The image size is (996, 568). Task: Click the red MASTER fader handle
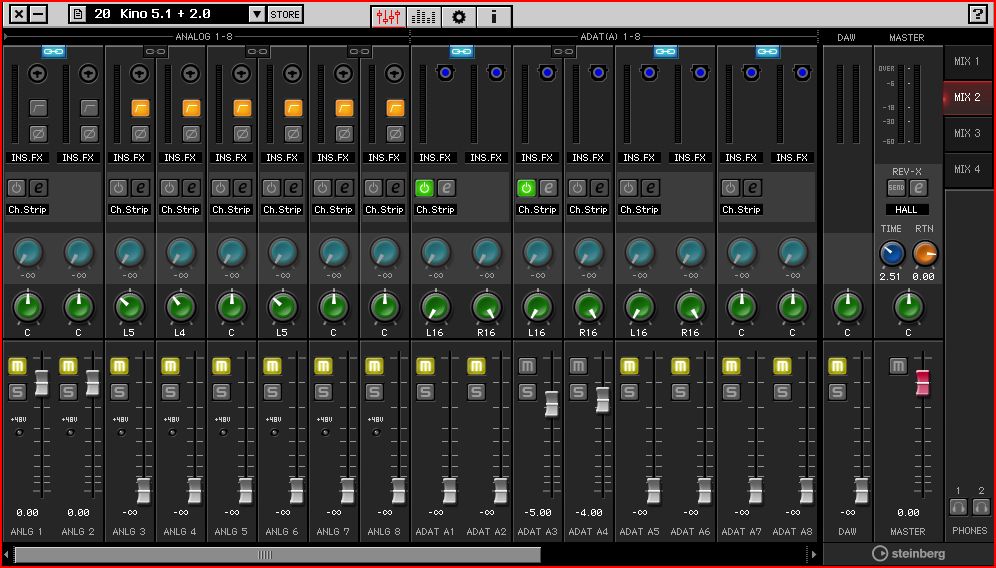pyautogui.click(x=922, y=382)
